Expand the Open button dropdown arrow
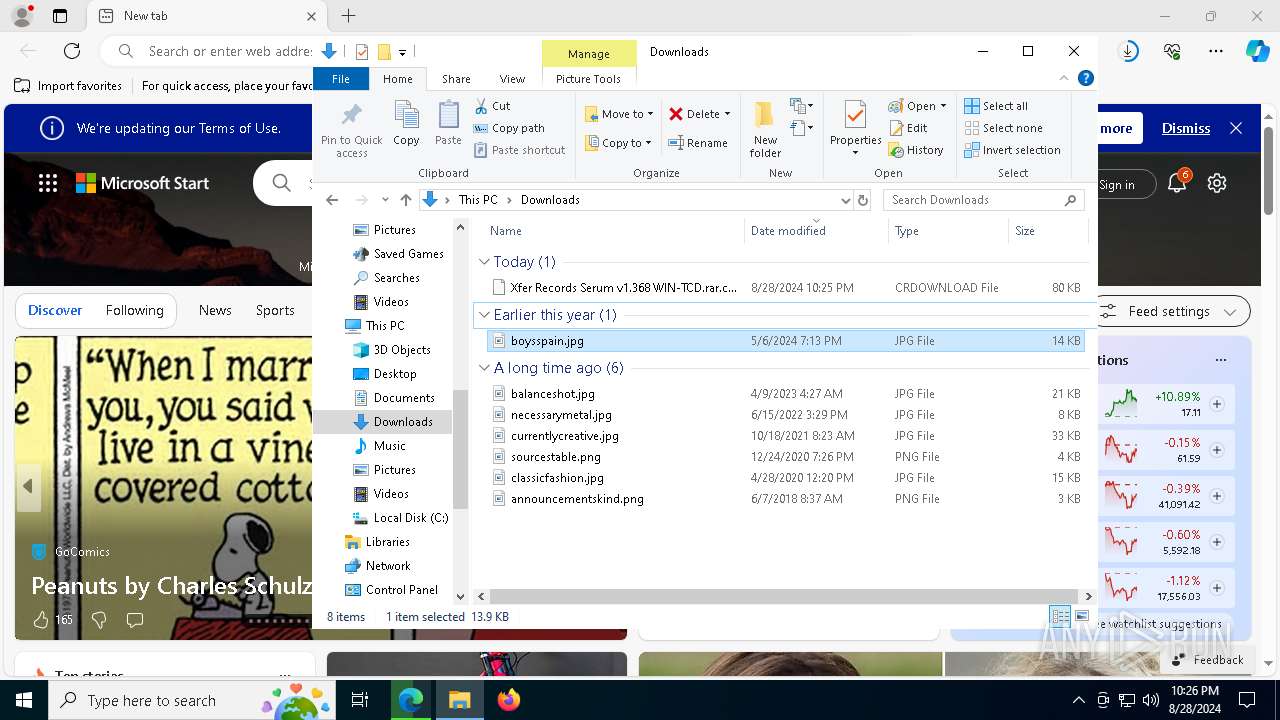Viewport: 1280px width, 720px height. pyautogui.click(x=943, y=106)
